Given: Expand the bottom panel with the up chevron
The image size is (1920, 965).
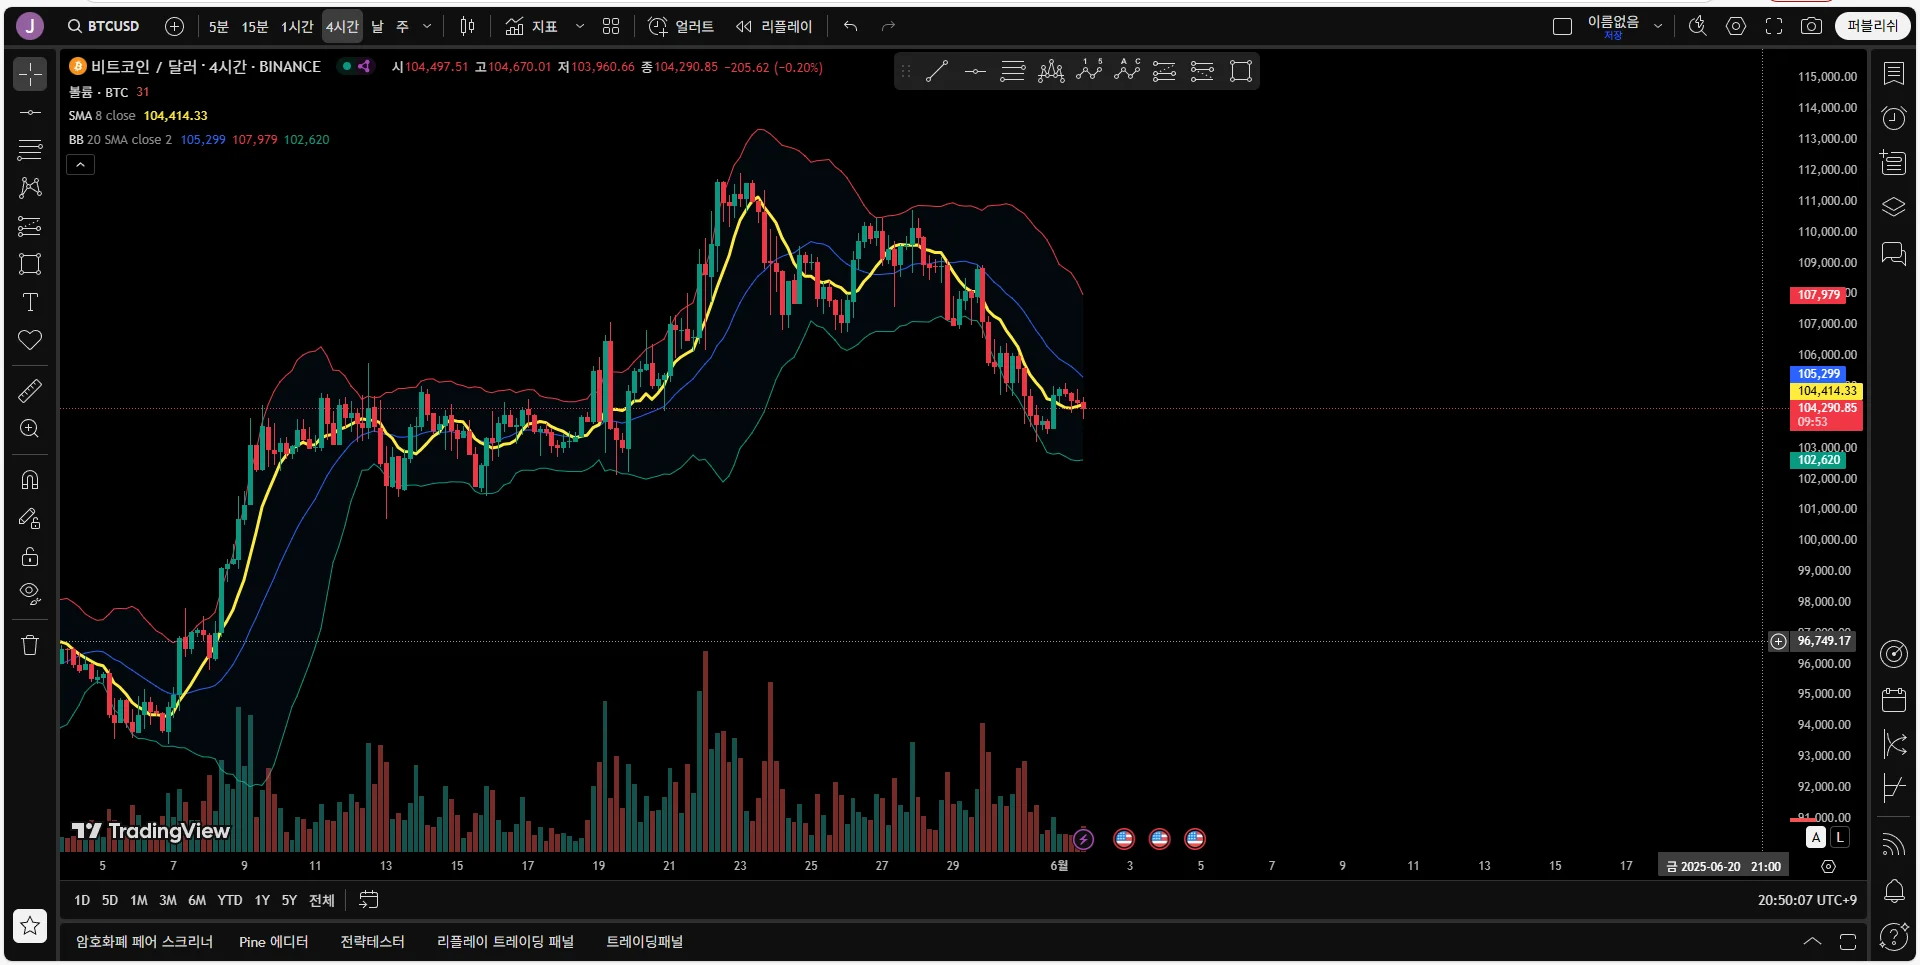Looking at the screenshot, I should coord(1812,942).
